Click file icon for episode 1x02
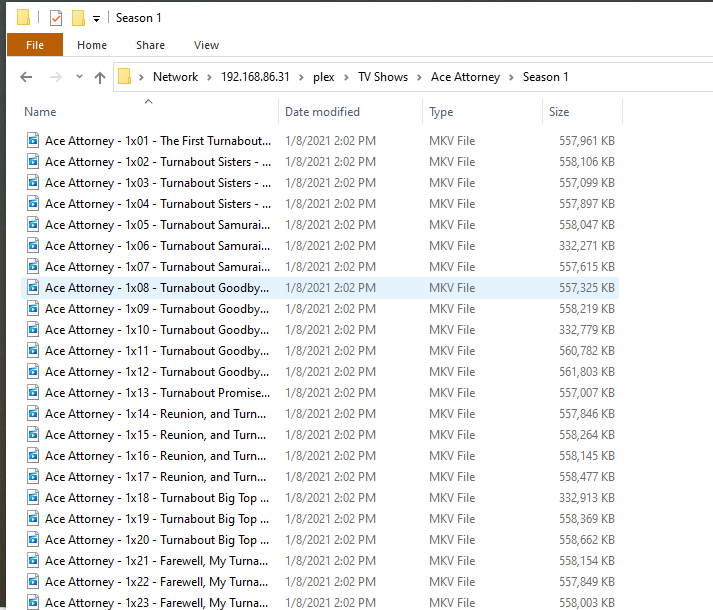713x610 pixels. (x=33, y=161)
